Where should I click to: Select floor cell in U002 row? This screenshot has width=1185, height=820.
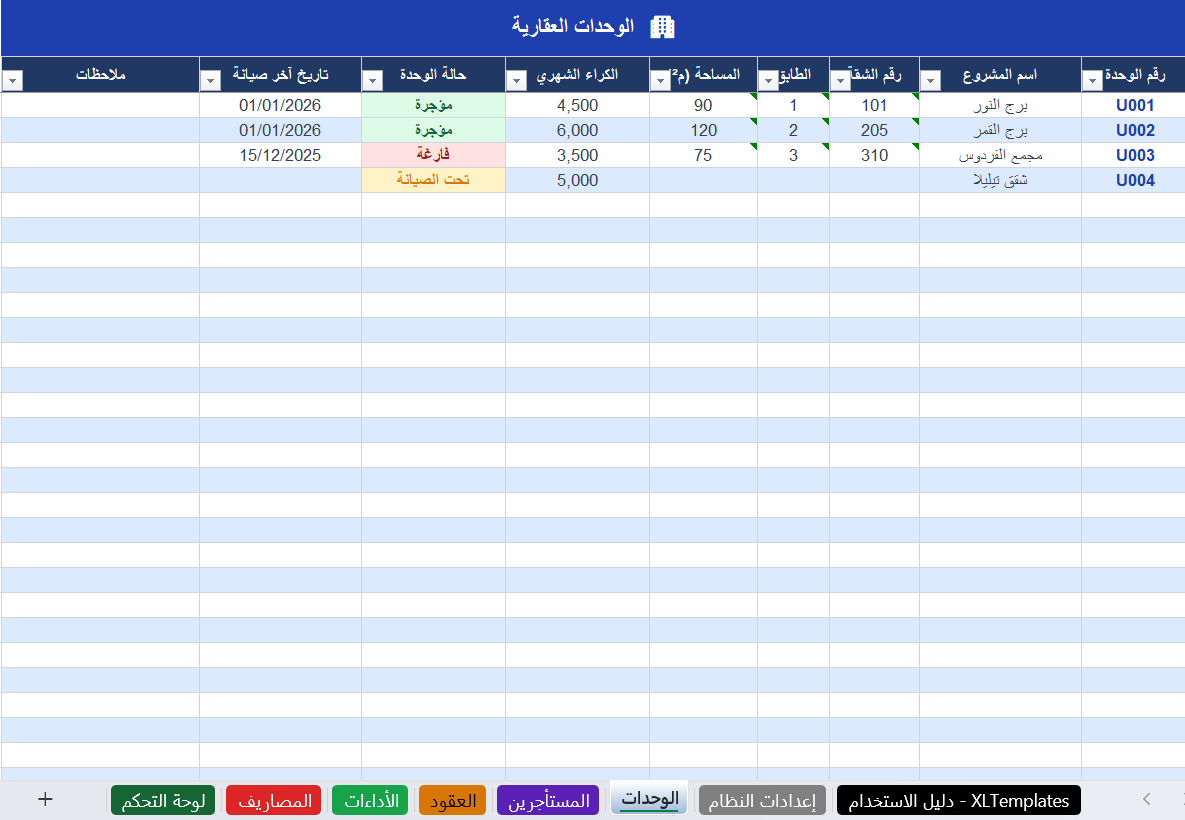(794, 130)
